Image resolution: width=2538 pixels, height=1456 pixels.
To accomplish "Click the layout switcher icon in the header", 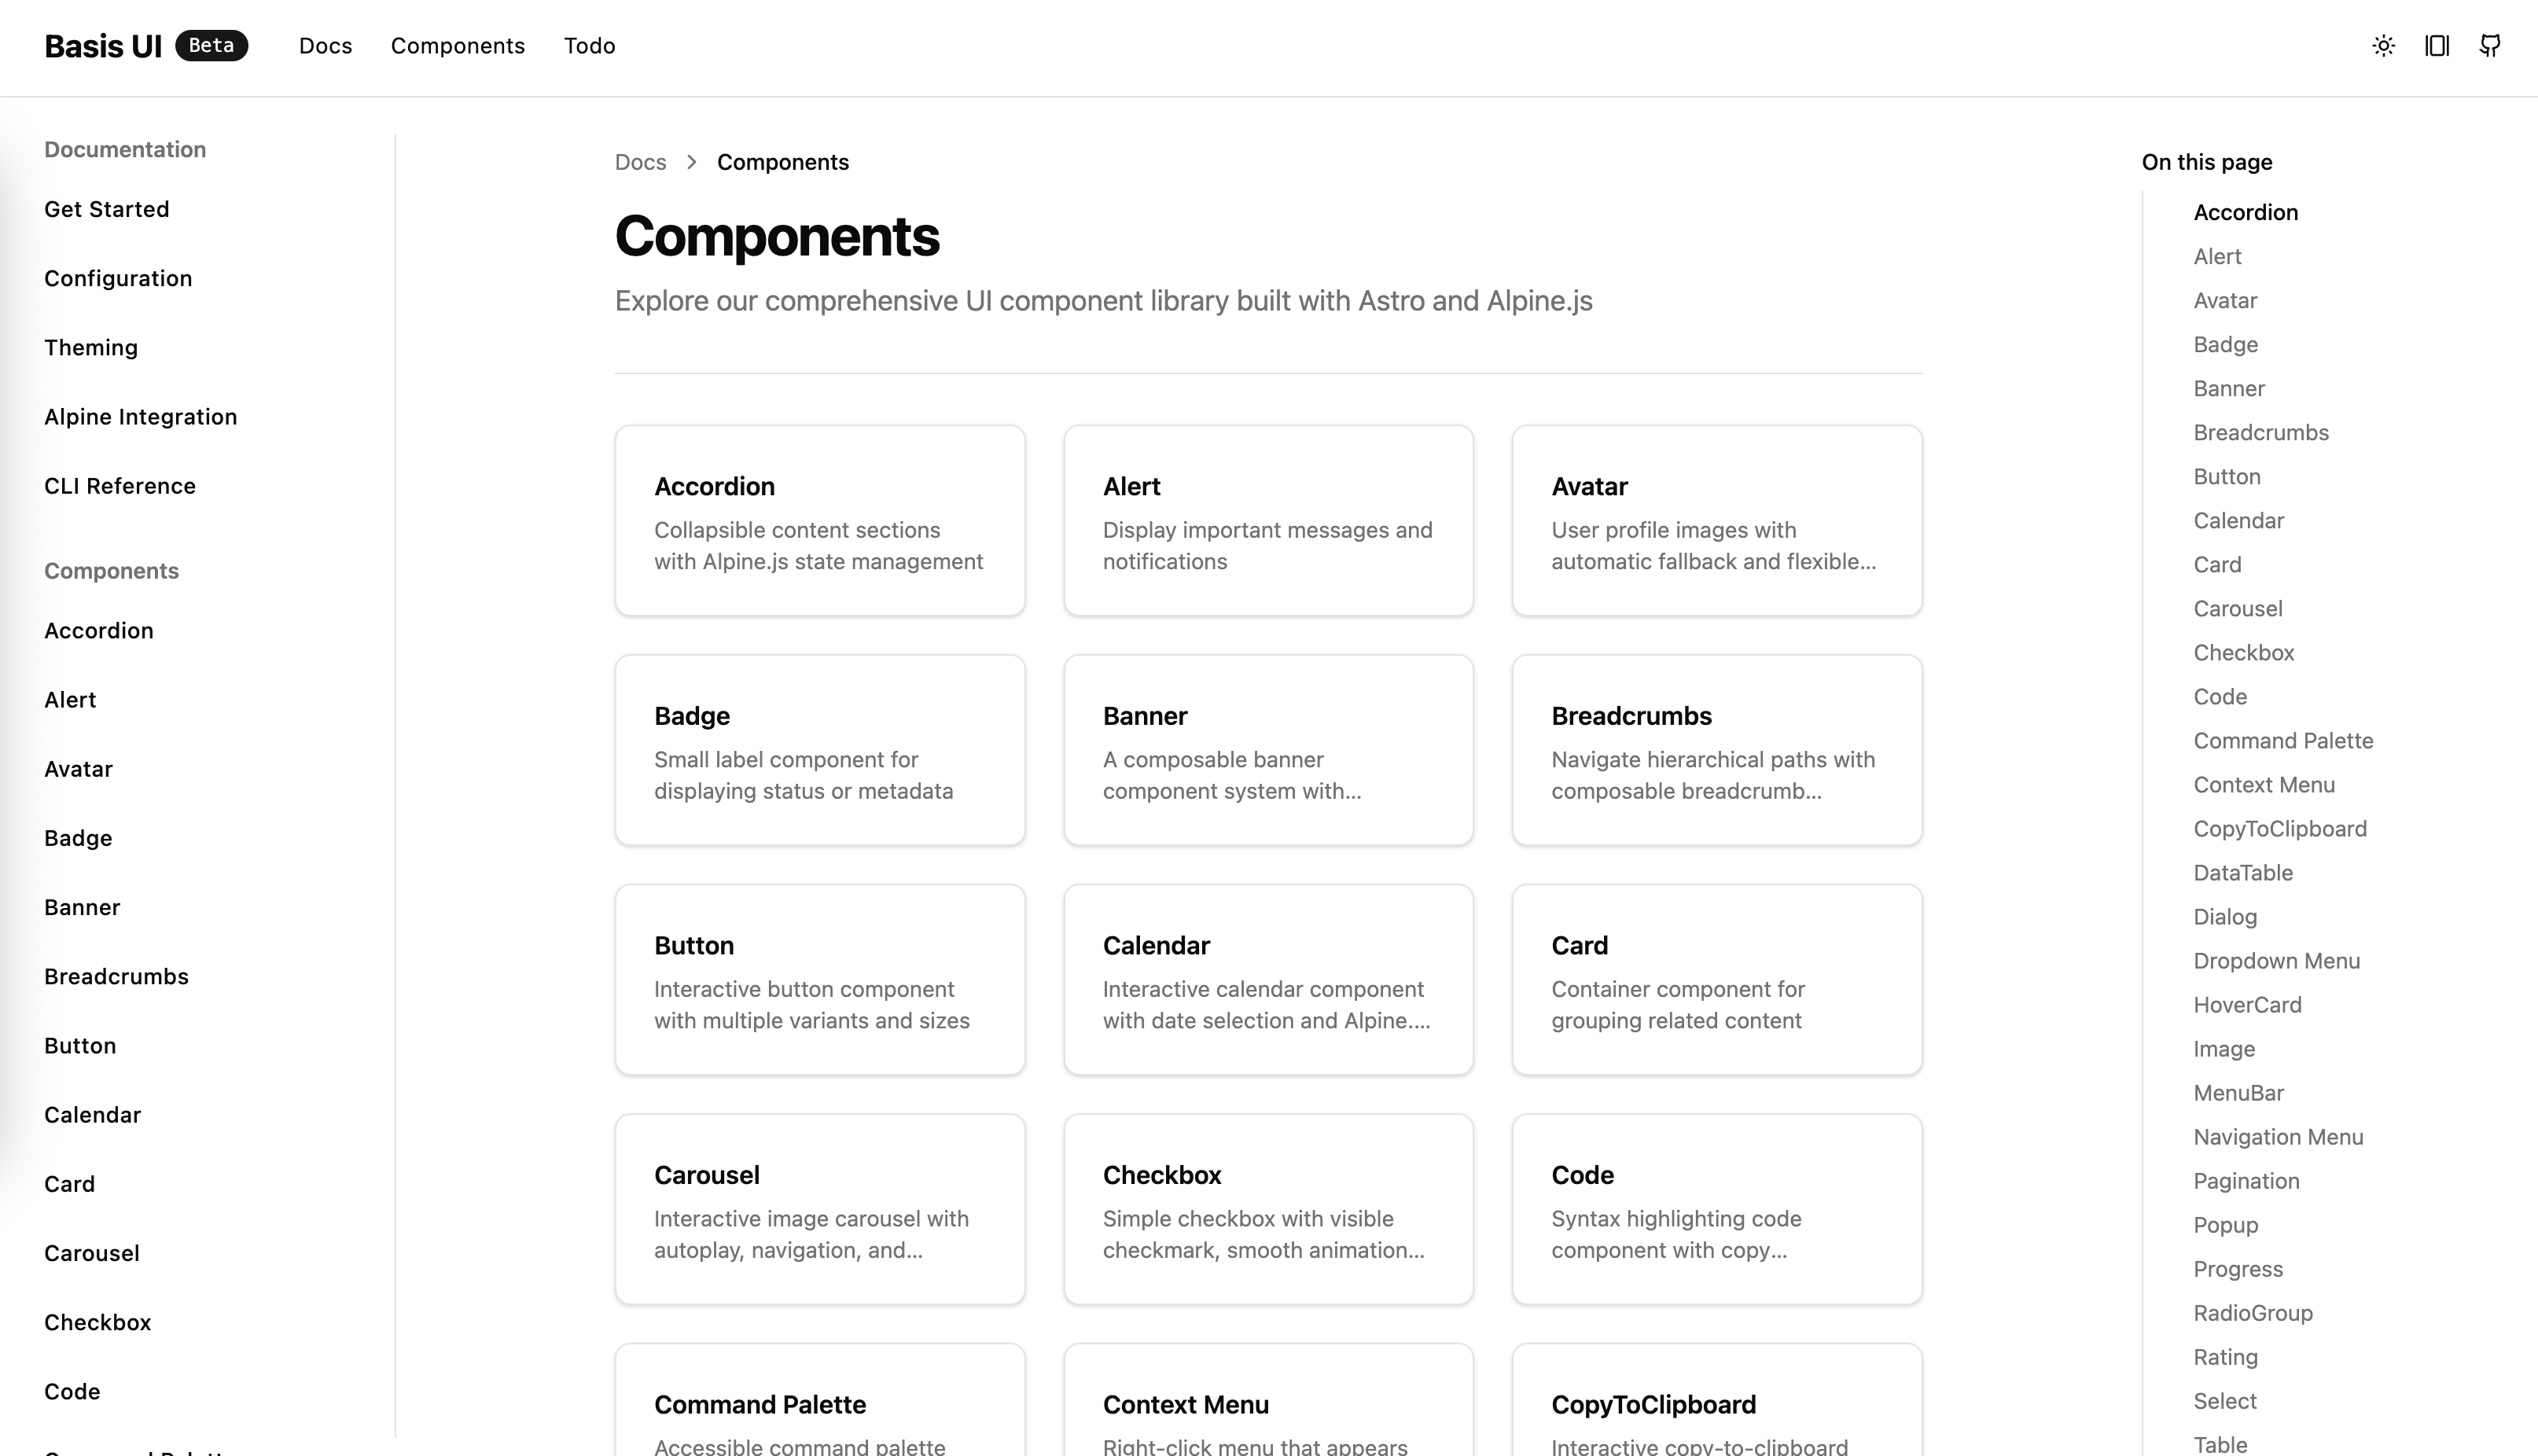I will tap(2437, 46).
